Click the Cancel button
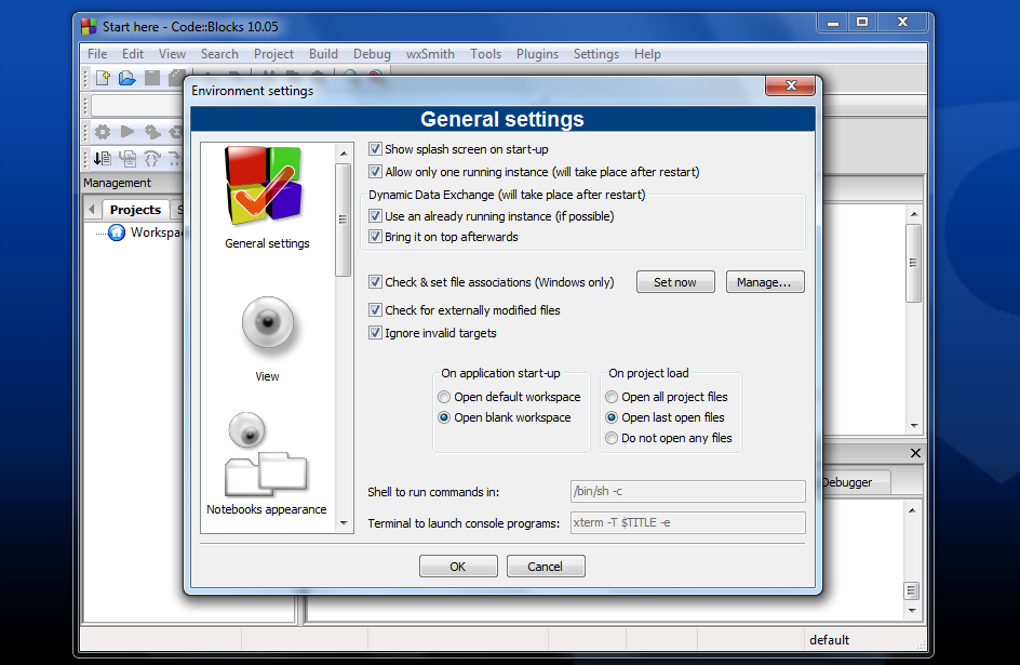The width and height of the screenshot is (1020, 665). tap(546, 566)
